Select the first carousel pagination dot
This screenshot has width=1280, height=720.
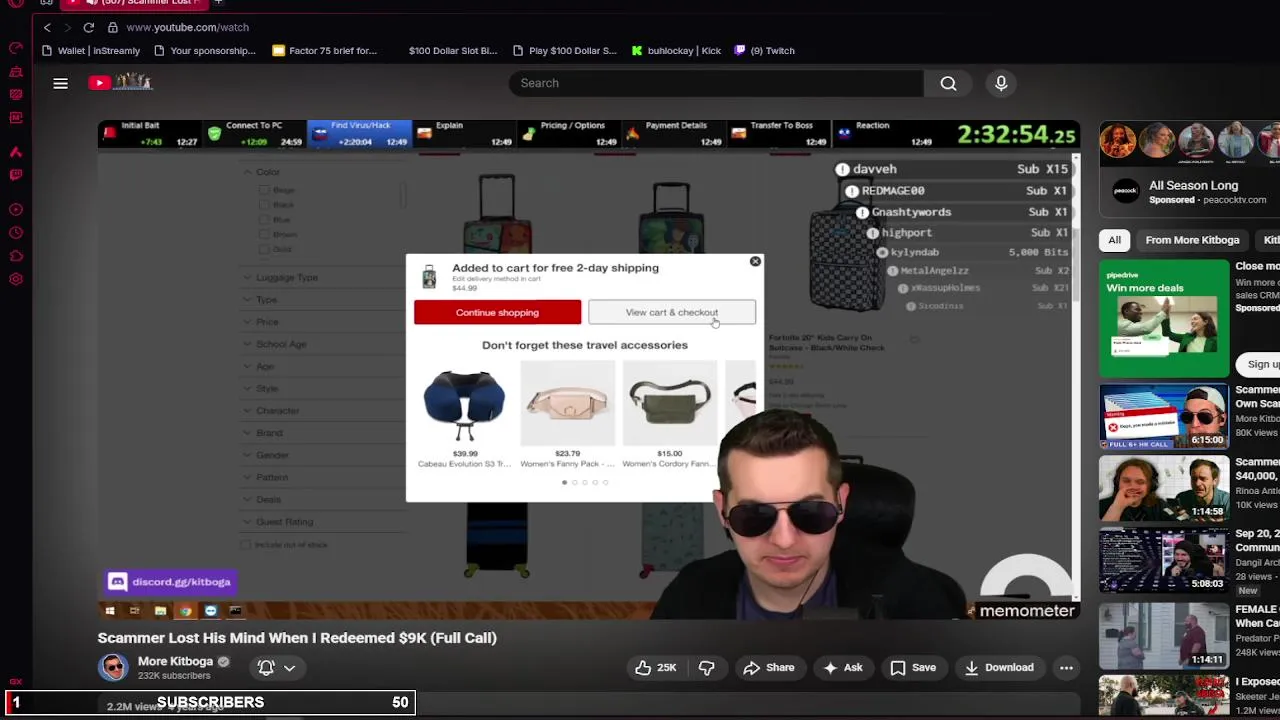[x=564, y=482]
